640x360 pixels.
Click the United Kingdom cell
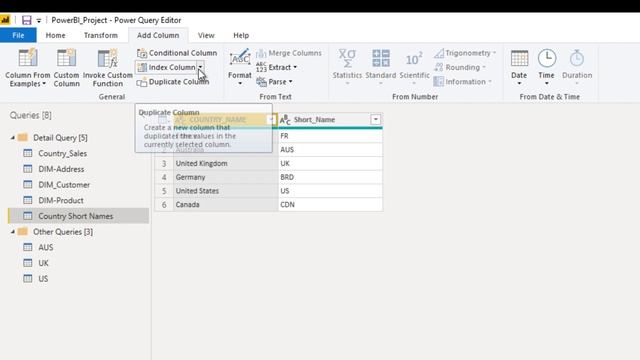pyautogui.click(x=226, y=163)
